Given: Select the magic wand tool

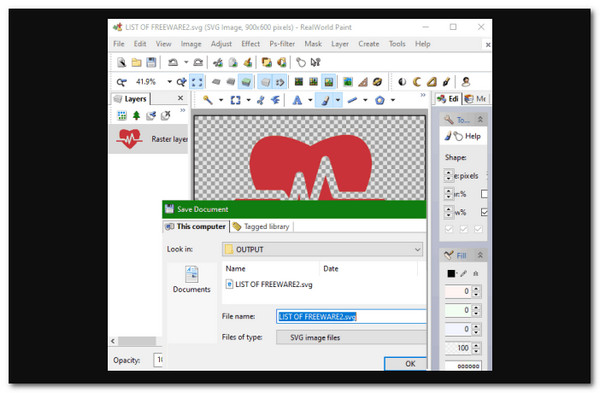Looking at the screenshot, I should coord(208,100).
